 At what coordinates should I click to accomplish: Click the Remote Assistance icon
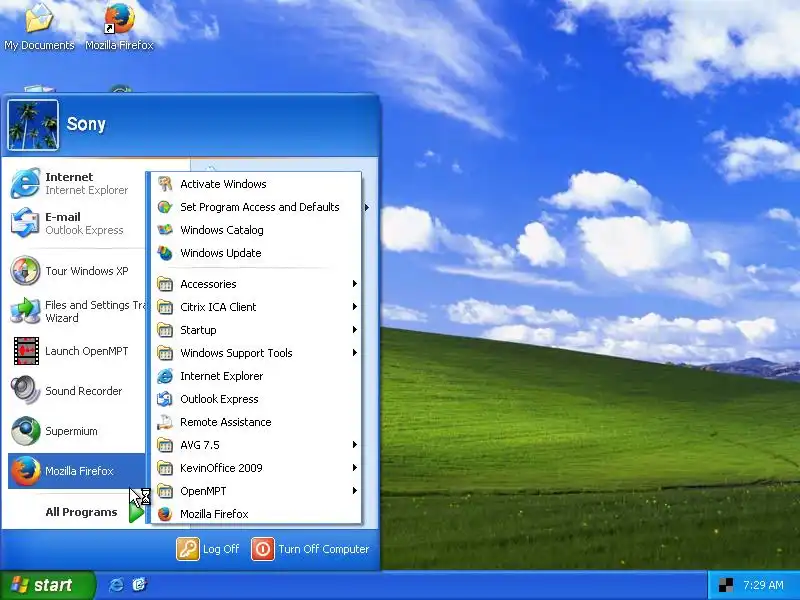pos(165,422)
